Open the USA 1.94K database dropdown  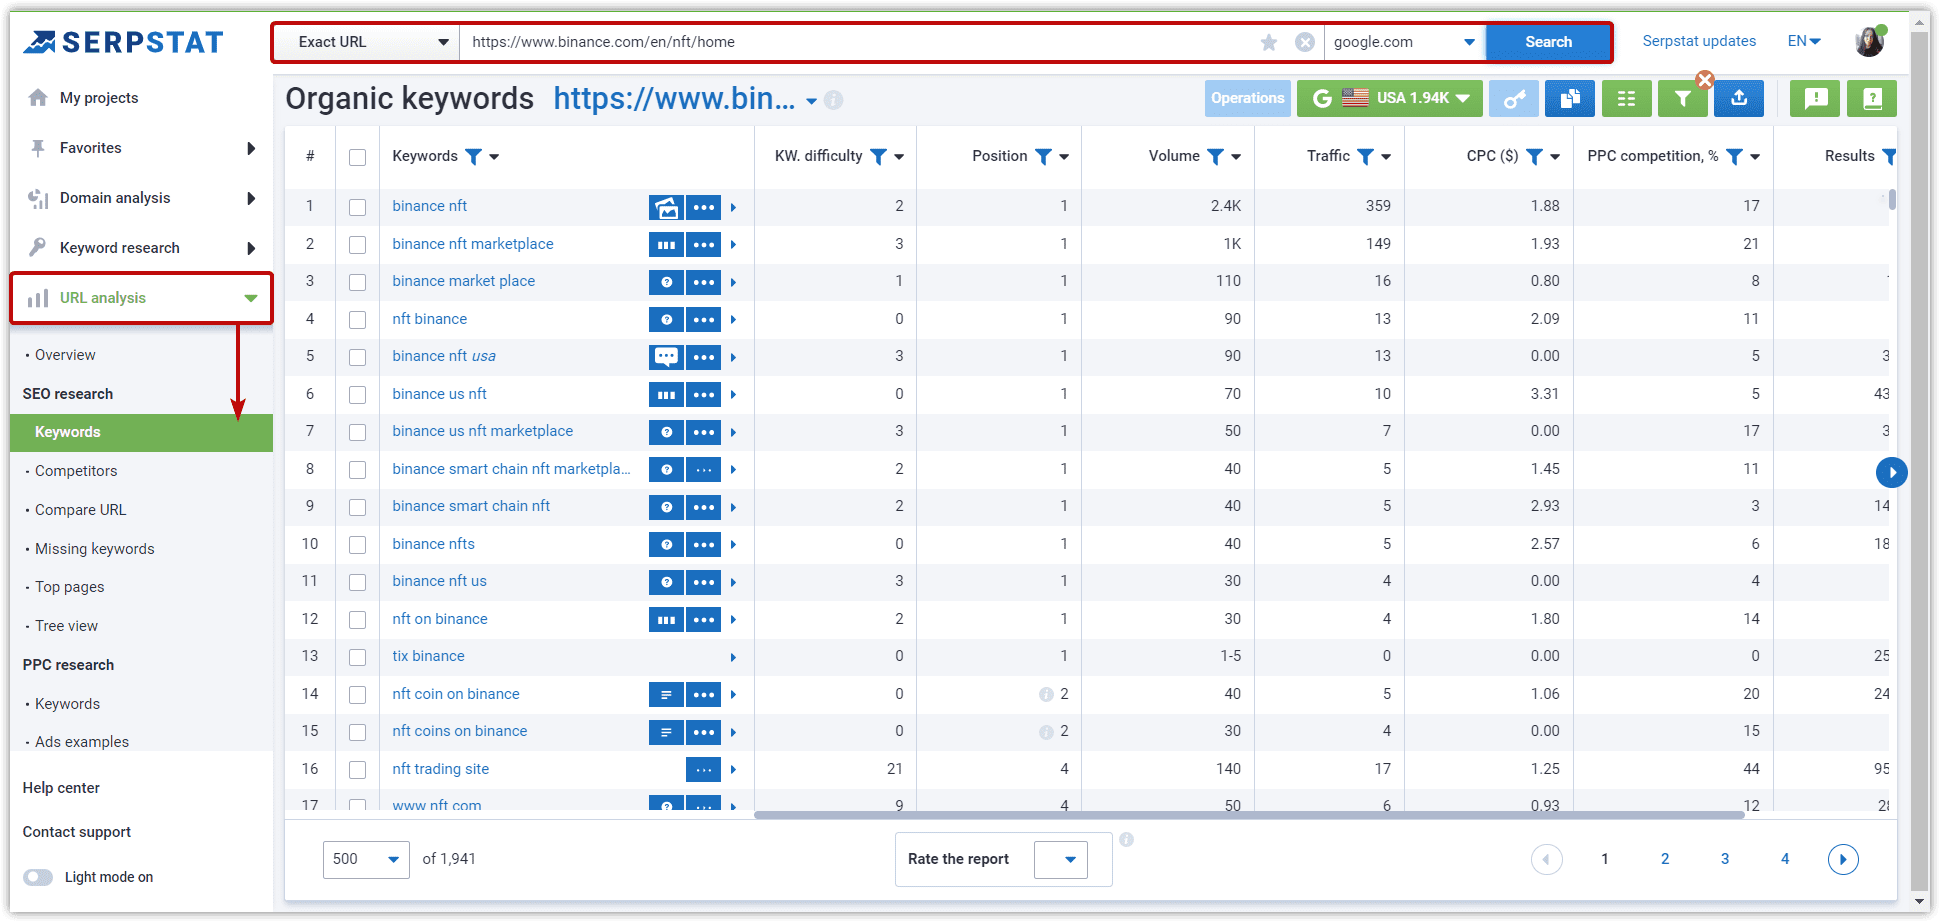(1390, 98)
